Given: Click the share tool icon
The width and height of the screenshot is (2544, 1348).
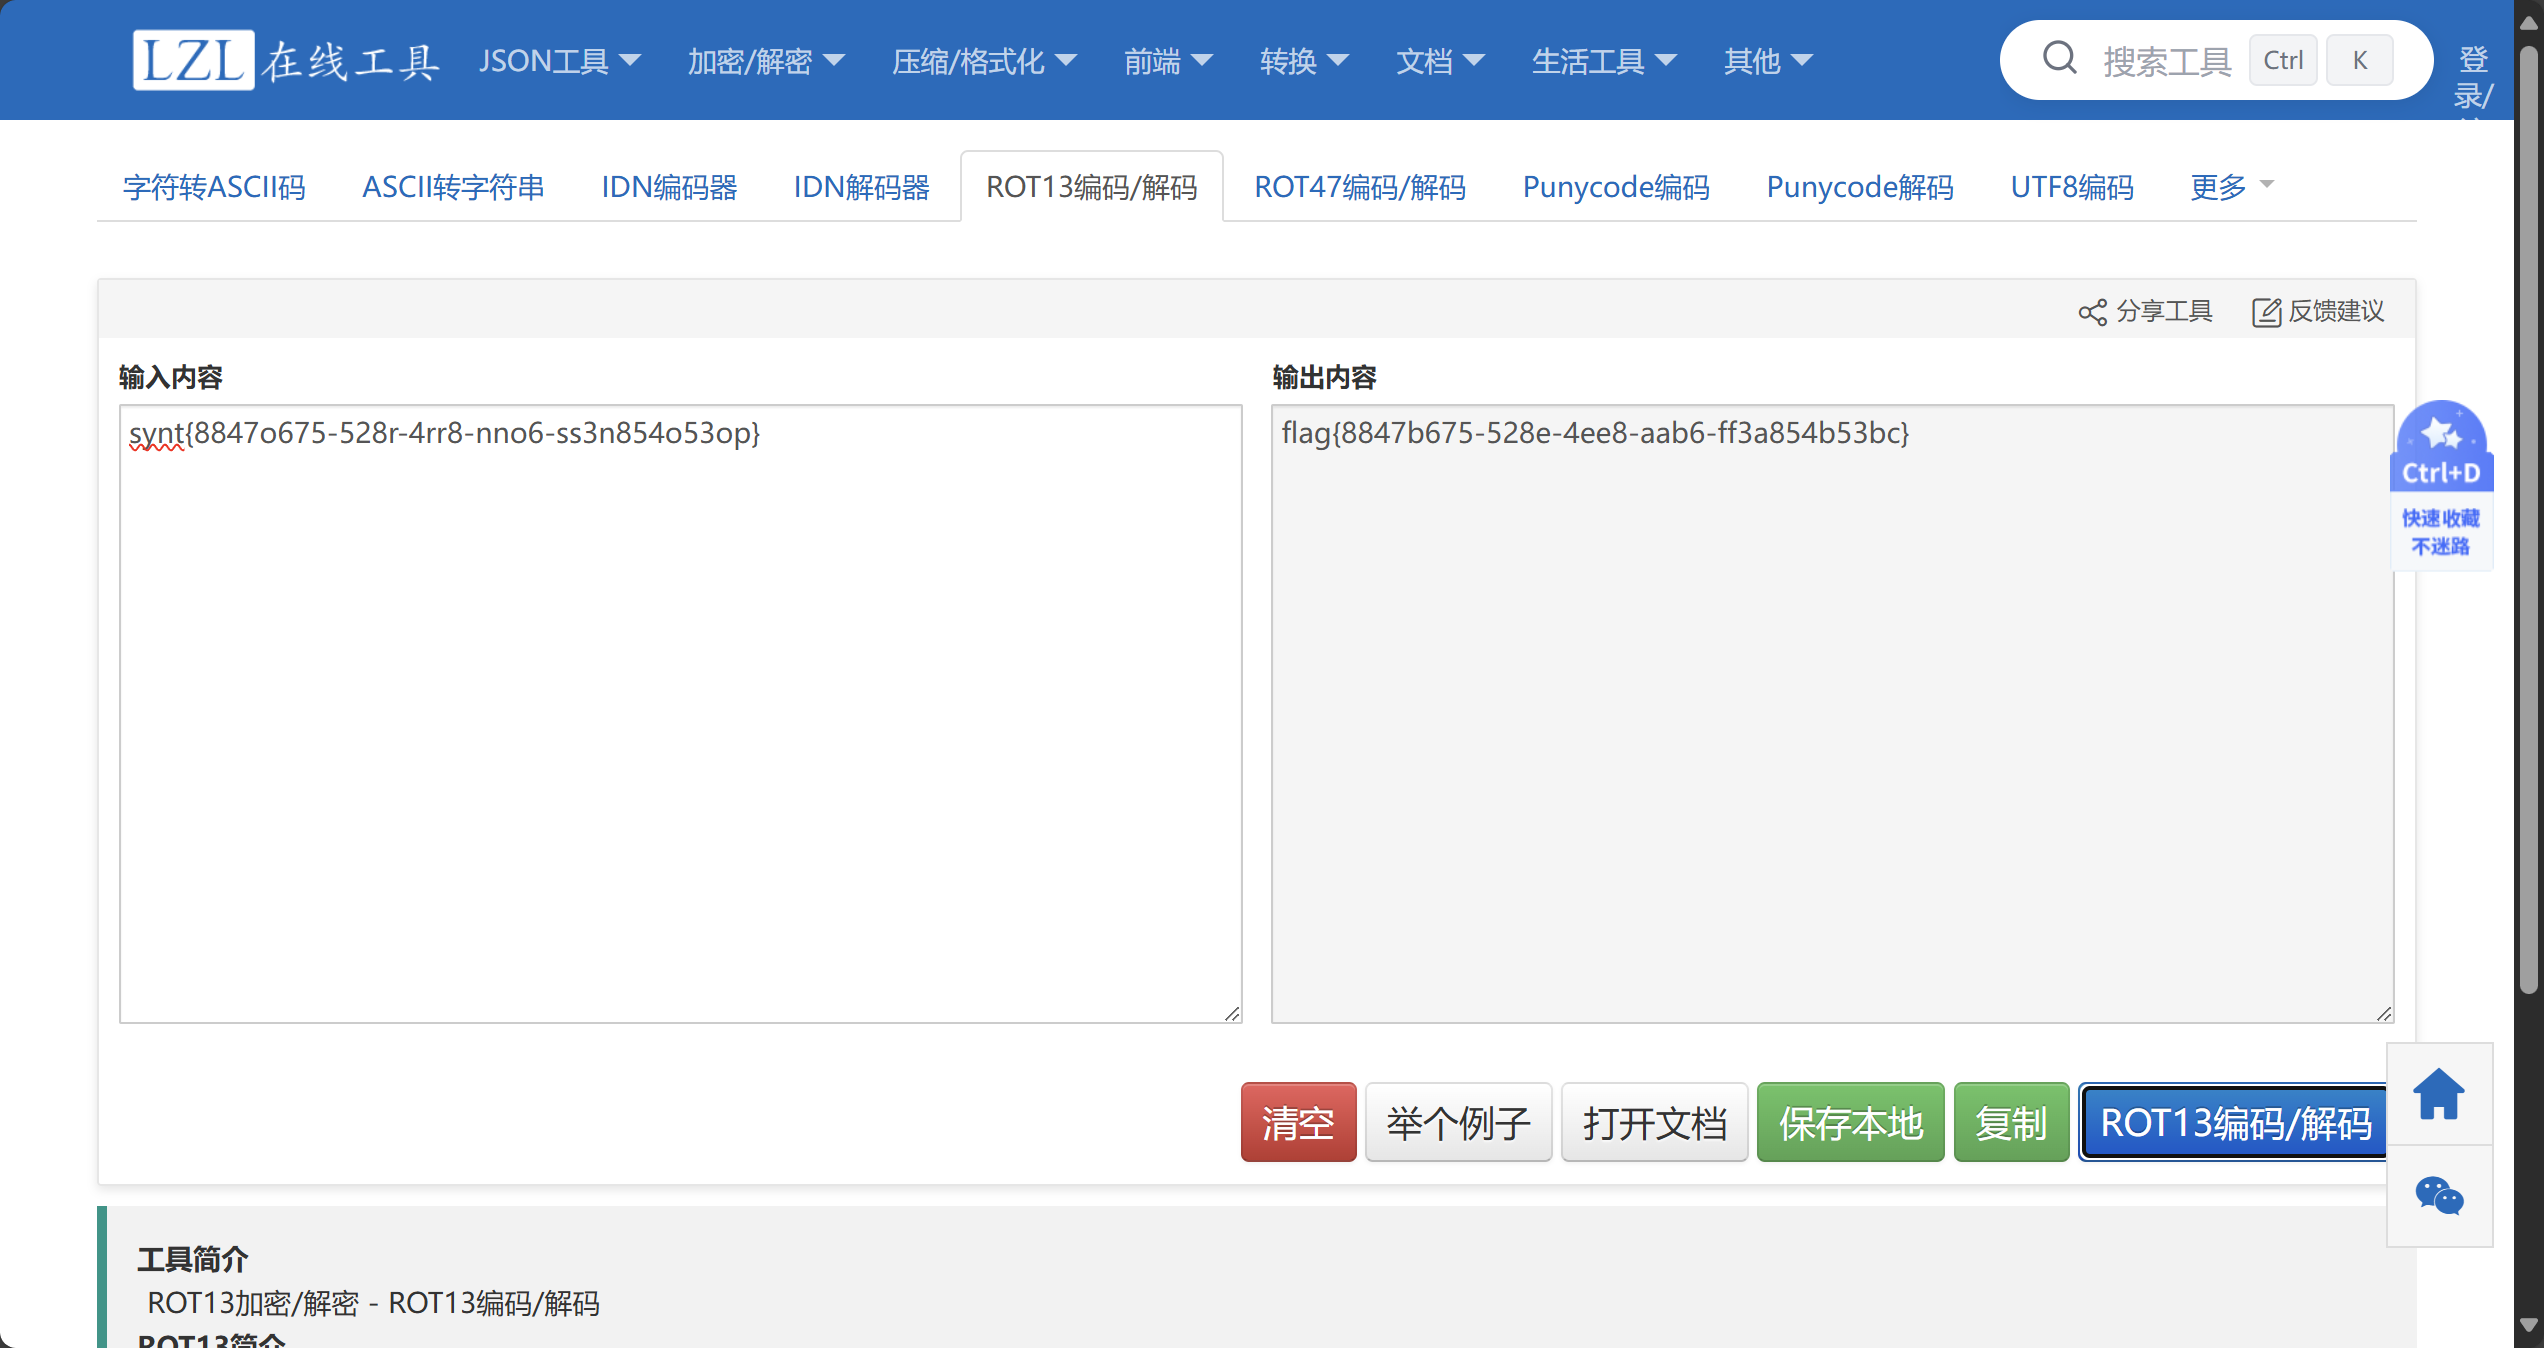Looking at the screenshot, I should [2091, 313].
